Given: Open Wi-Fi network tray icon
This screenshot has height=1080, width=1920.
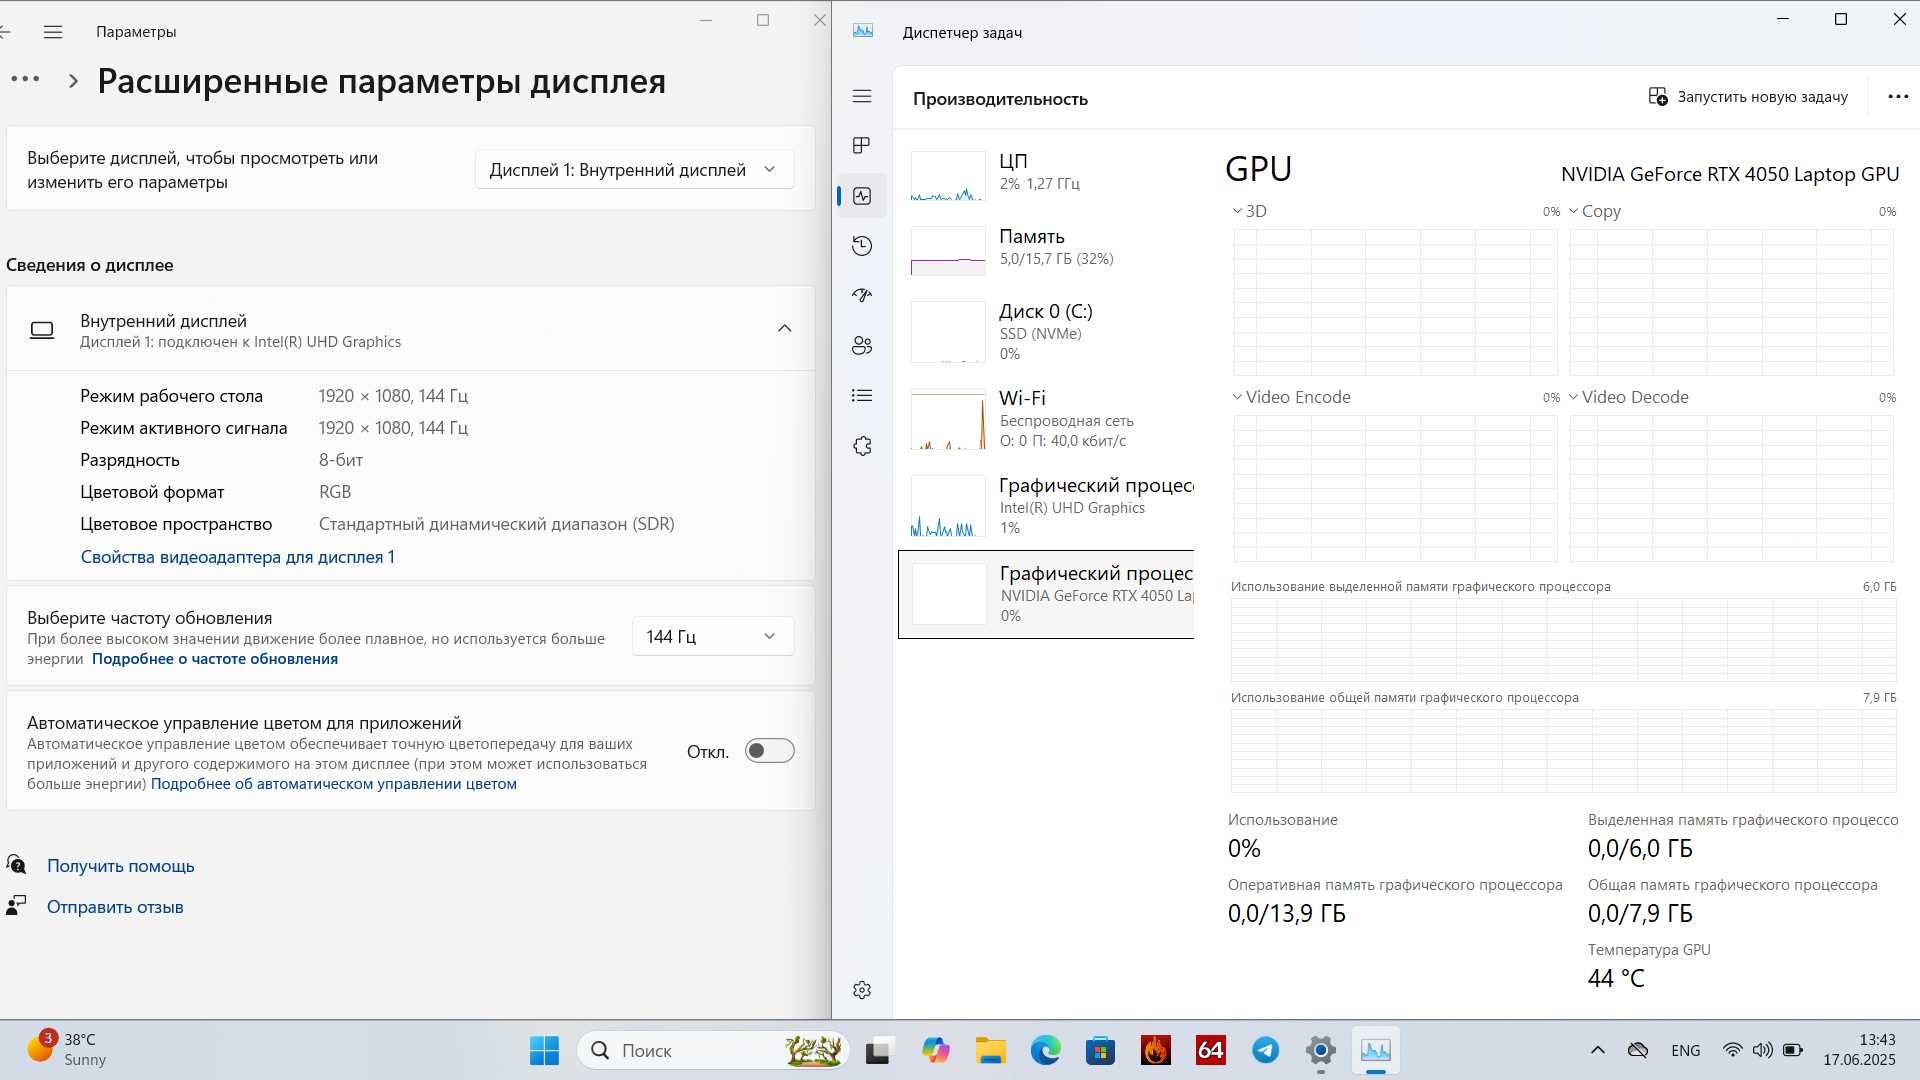Looking at the screenshot, I should (1732, 1050).
